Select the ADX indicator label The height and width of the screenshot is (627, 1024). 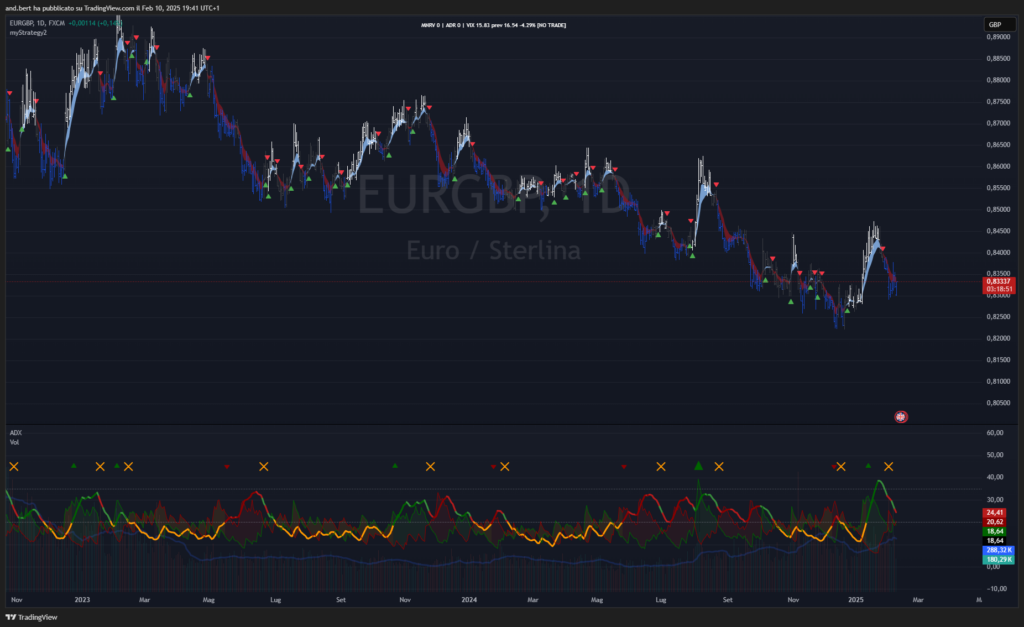click(x=15, y=433)
